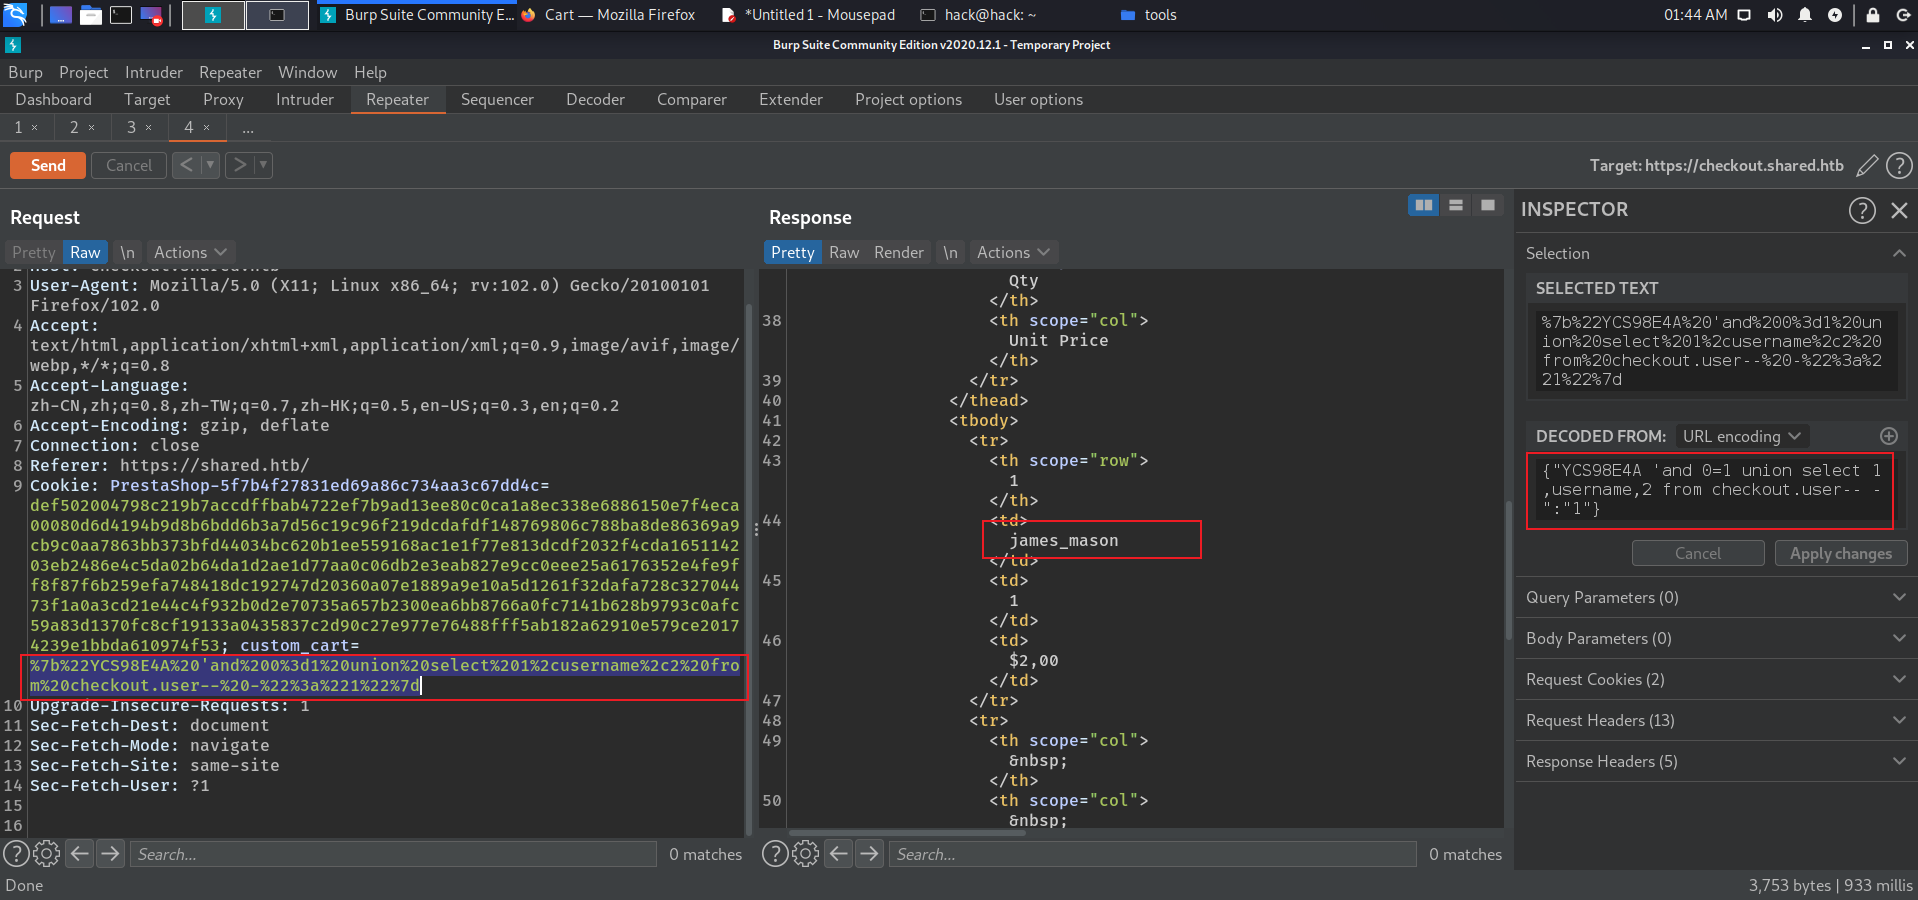Click the response horizontal scrollbar

[x=907, y=833]
